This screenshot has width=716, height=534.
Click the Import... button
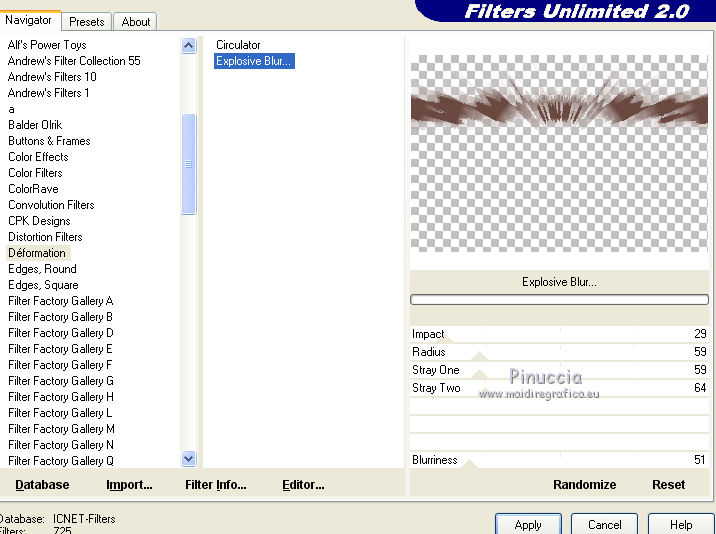pos(129,485)
